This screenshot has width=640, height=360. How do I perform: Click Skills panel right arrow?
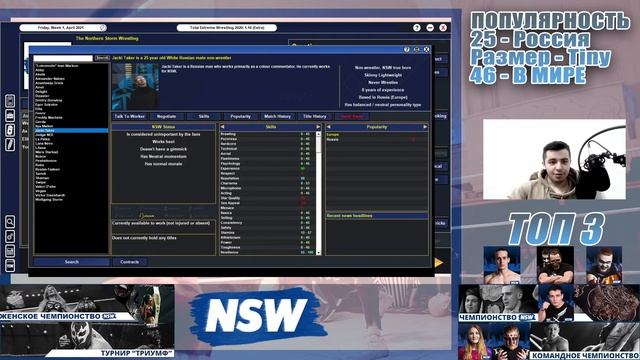tap(318, 127)
